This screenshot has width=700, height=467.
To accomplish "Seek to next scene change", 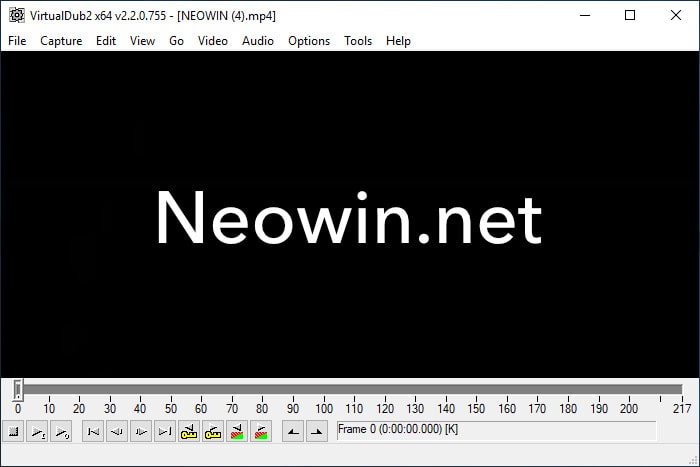I will [261, 431].
